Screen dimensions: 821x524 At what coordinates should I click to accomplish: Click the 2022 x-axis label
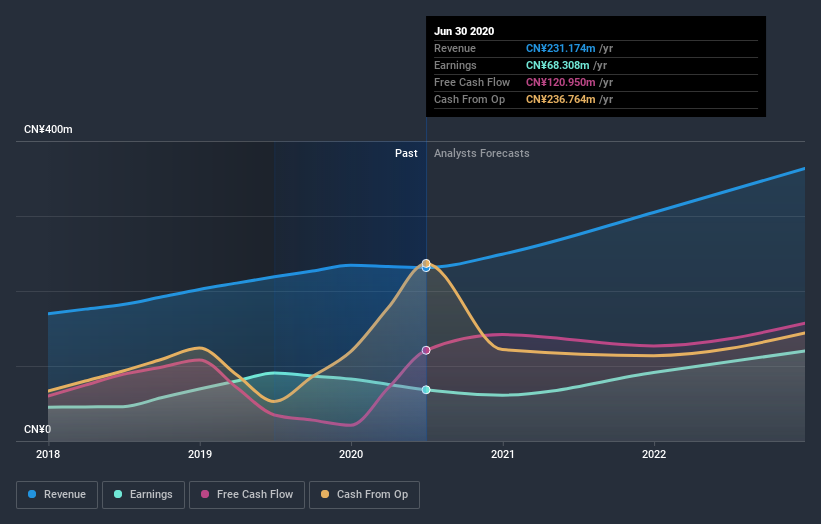[x=654, y=454]
